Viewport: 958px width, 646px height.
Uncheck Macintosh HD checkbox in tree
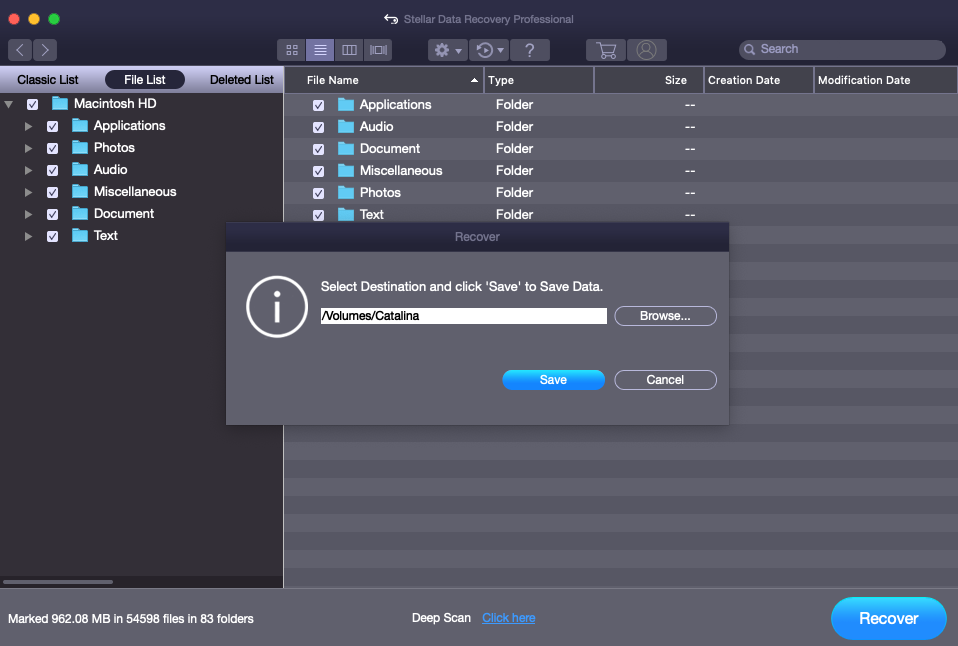click(x=32, y=105)
